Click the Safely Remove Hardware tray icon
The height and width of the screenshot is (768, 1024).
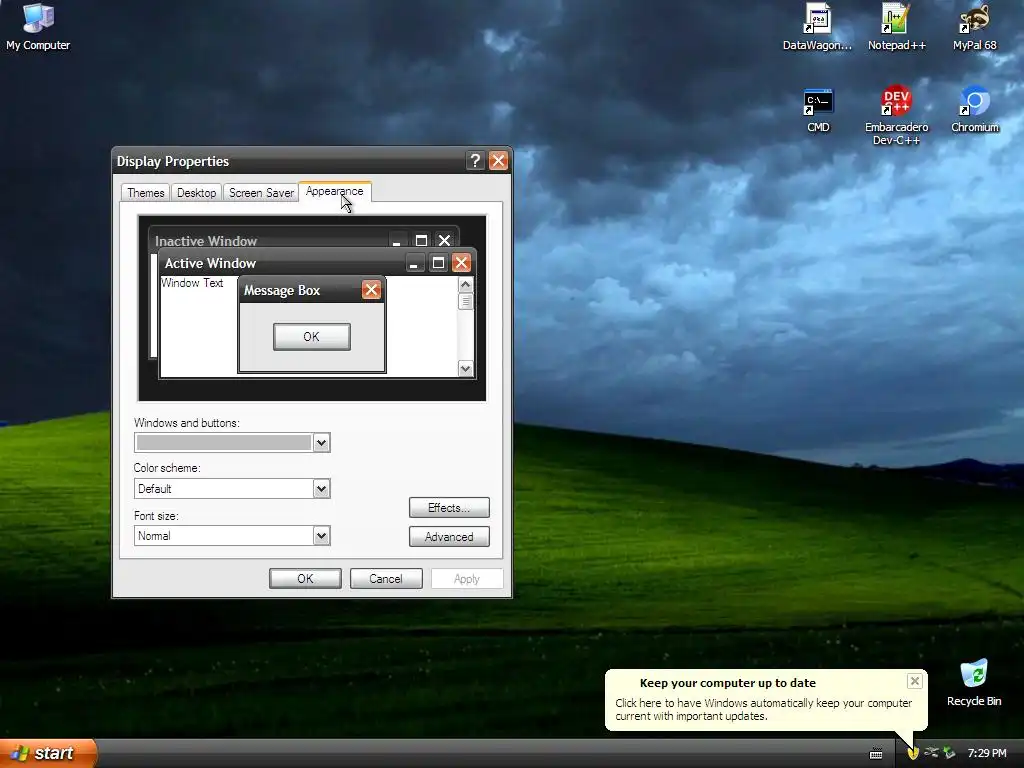click(x=950, y=753)
